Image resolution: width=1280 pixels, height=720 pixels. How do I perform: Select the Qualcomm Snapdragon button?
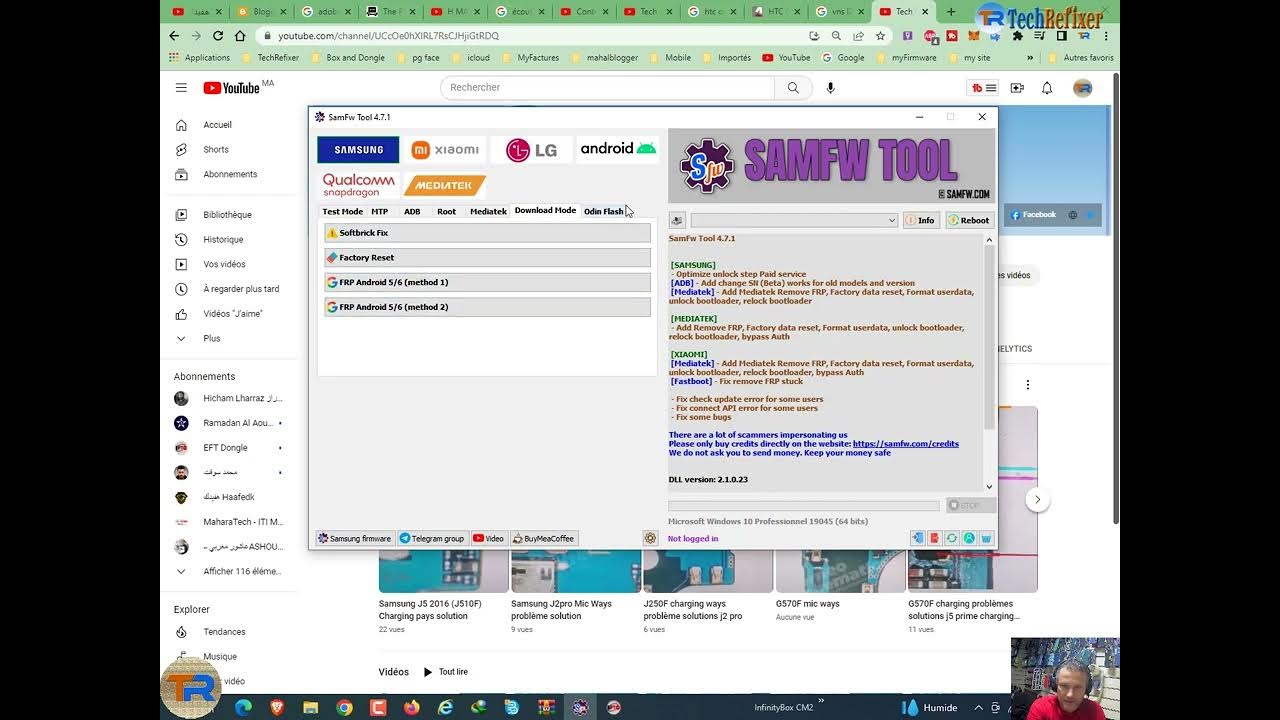[358, 185]
